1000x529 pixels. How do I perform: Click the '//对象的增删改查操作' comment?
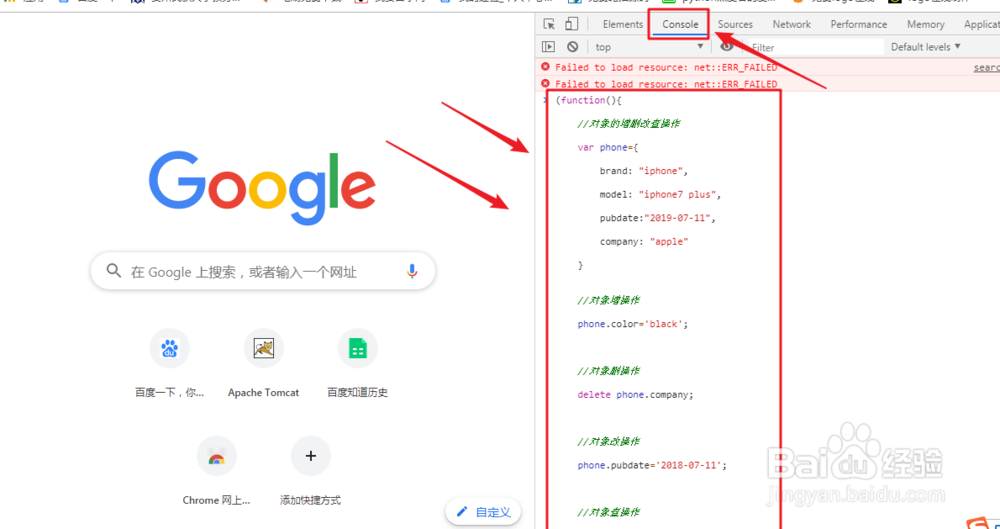pyautogui.click(x=628, y=124)
